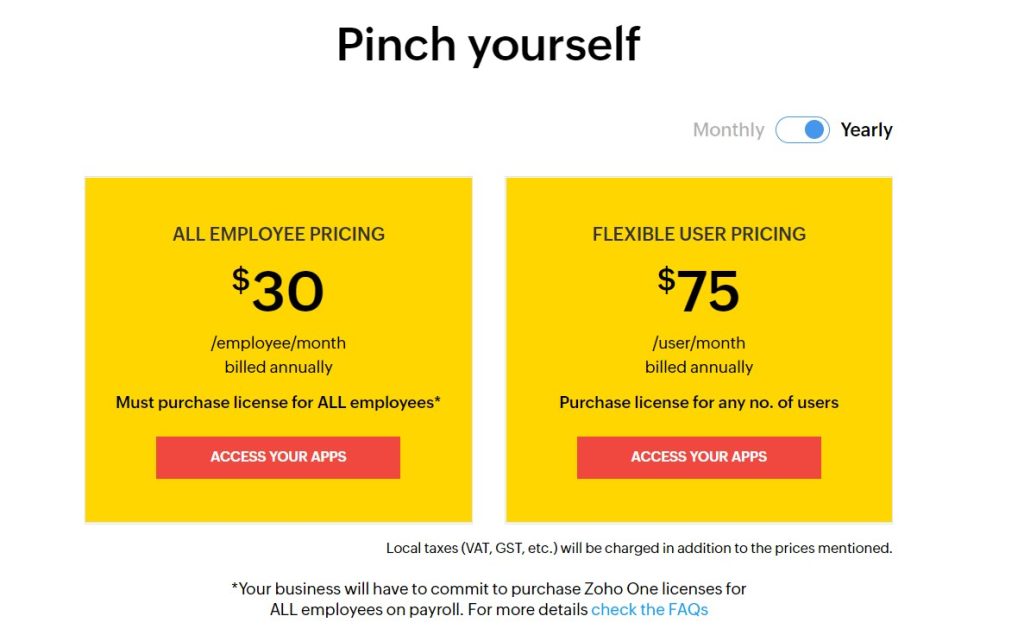Viewport: 1024px width, 635px height.
Task: Click the dollar sign beside 75
Action: pos(666,280)
